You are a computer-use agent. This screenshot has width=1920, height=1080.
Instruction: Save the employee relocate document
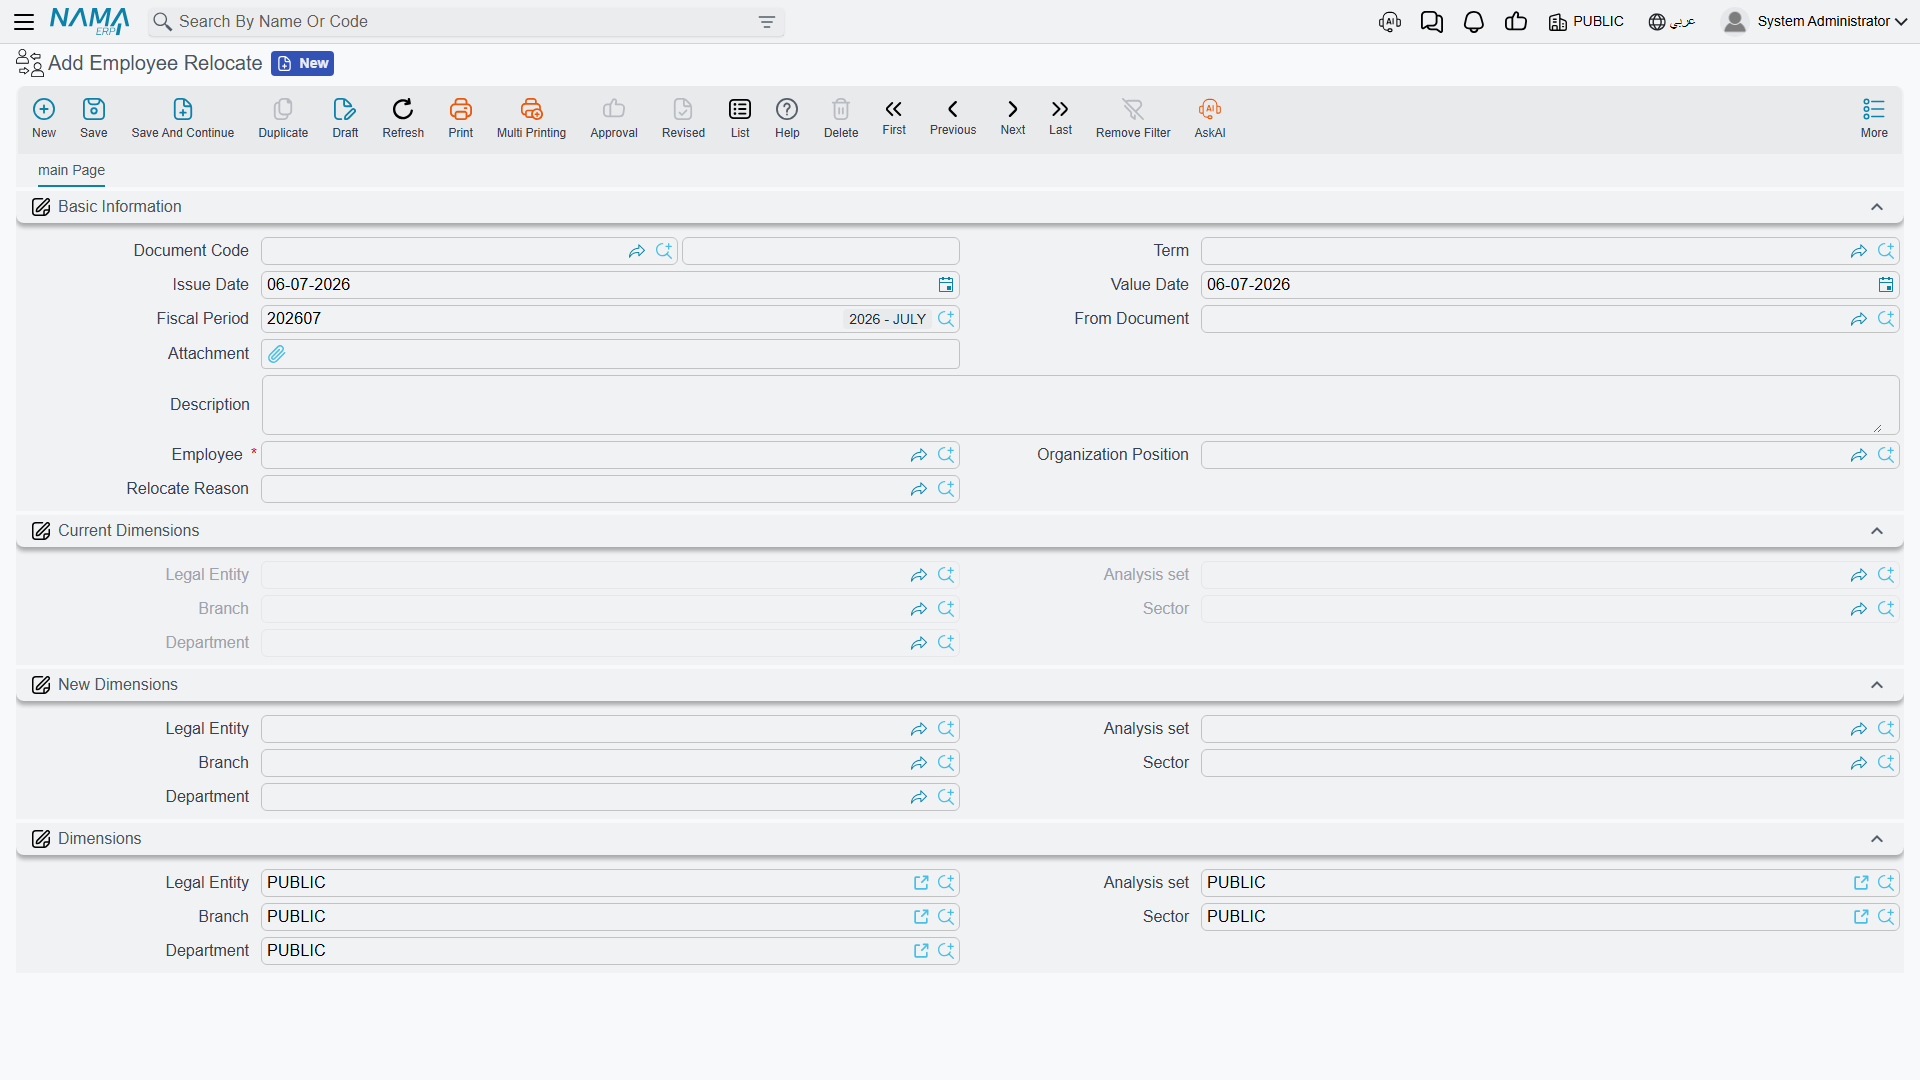94,118
